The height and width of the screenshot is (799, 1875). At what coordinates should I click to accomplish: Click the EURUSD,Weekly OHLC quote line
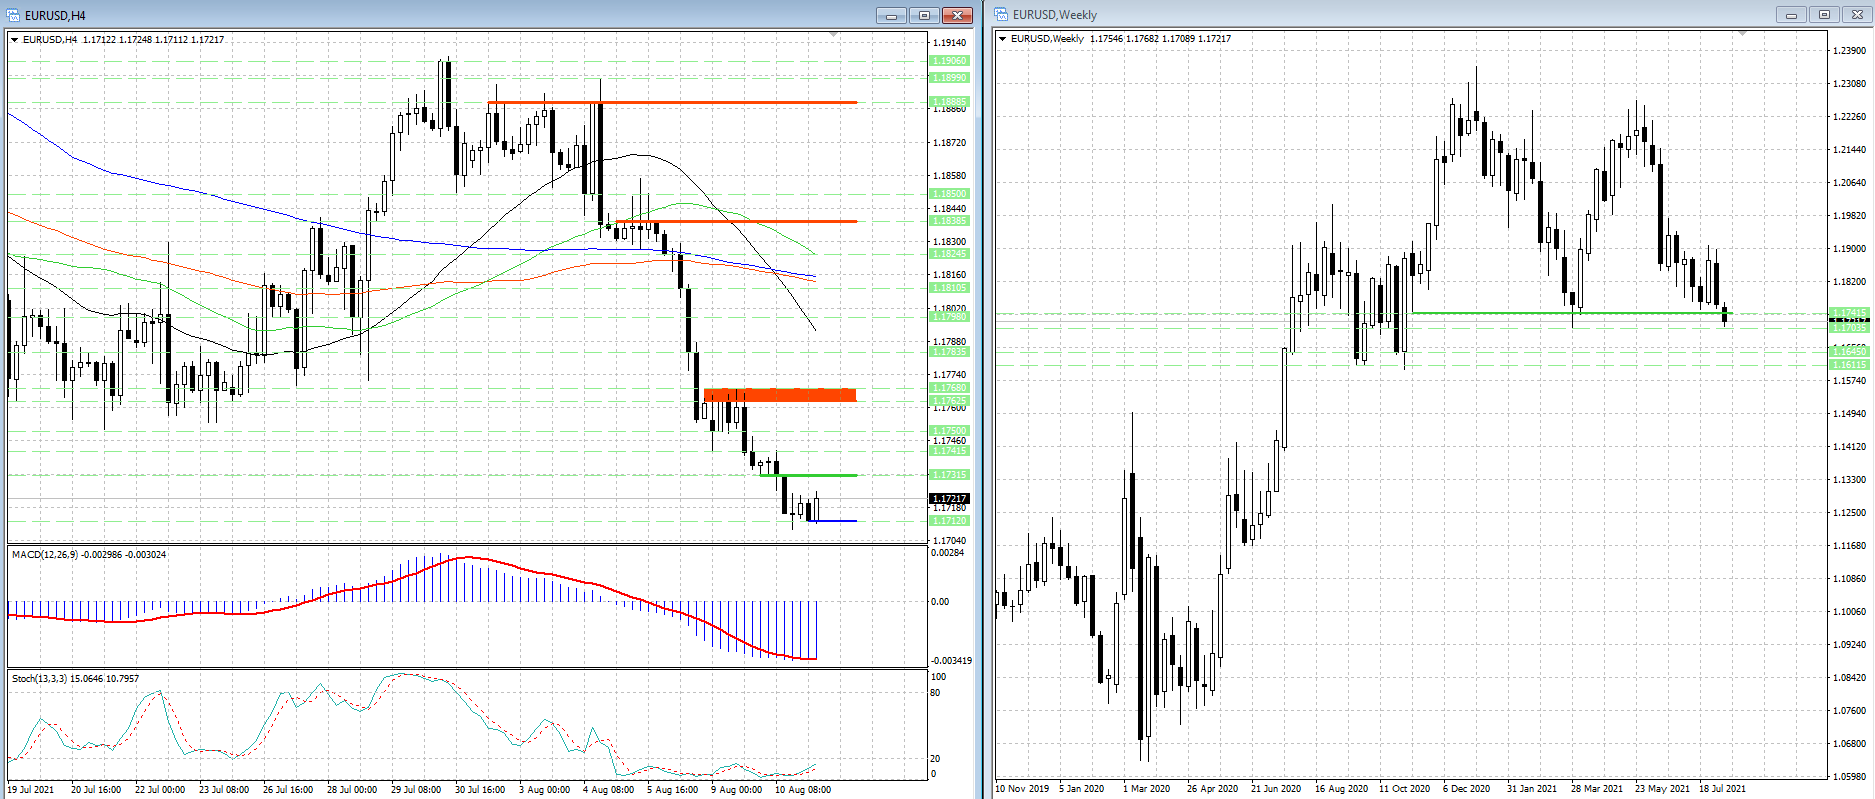1121,39
